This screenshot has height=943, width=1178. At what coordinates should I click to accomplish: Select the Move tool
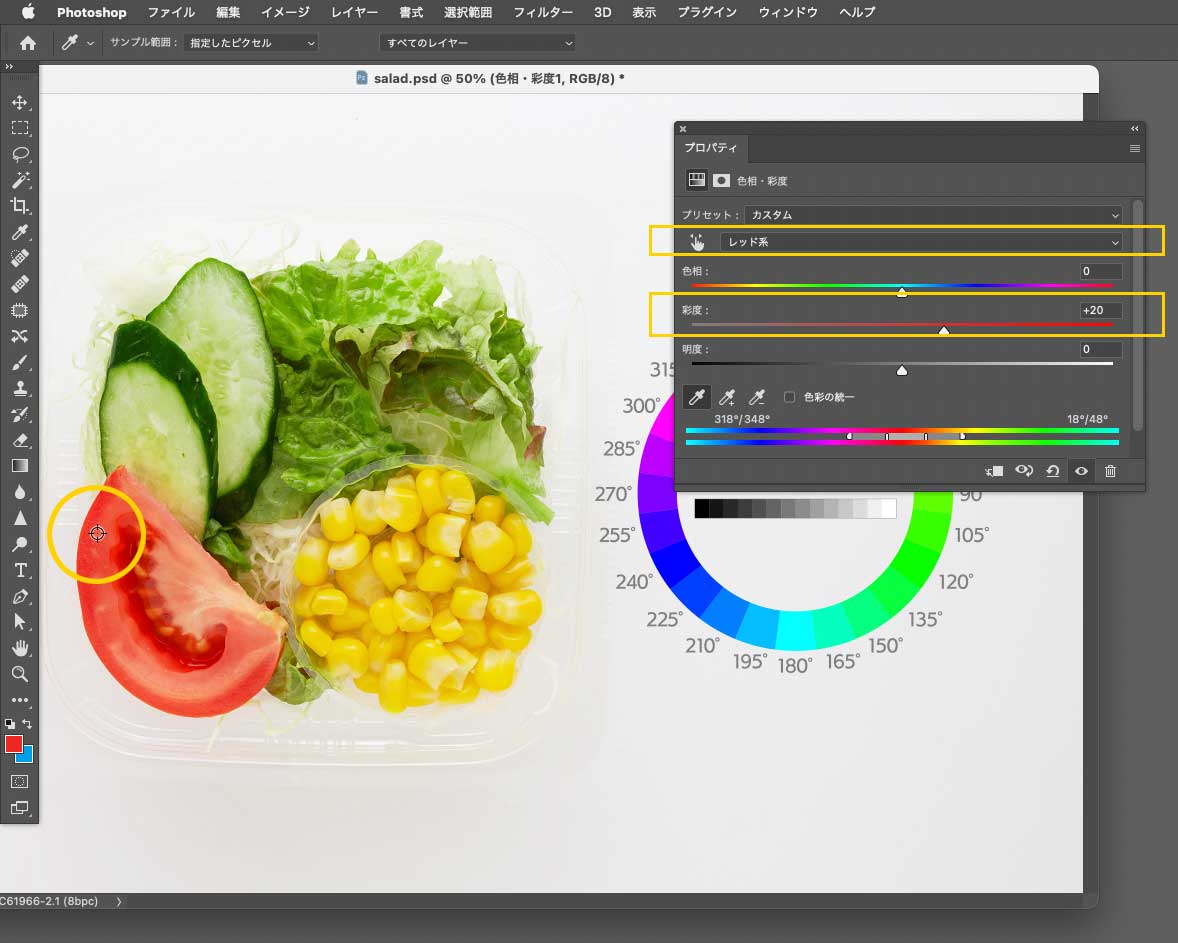pyautogui.click(x=20, y=102)
